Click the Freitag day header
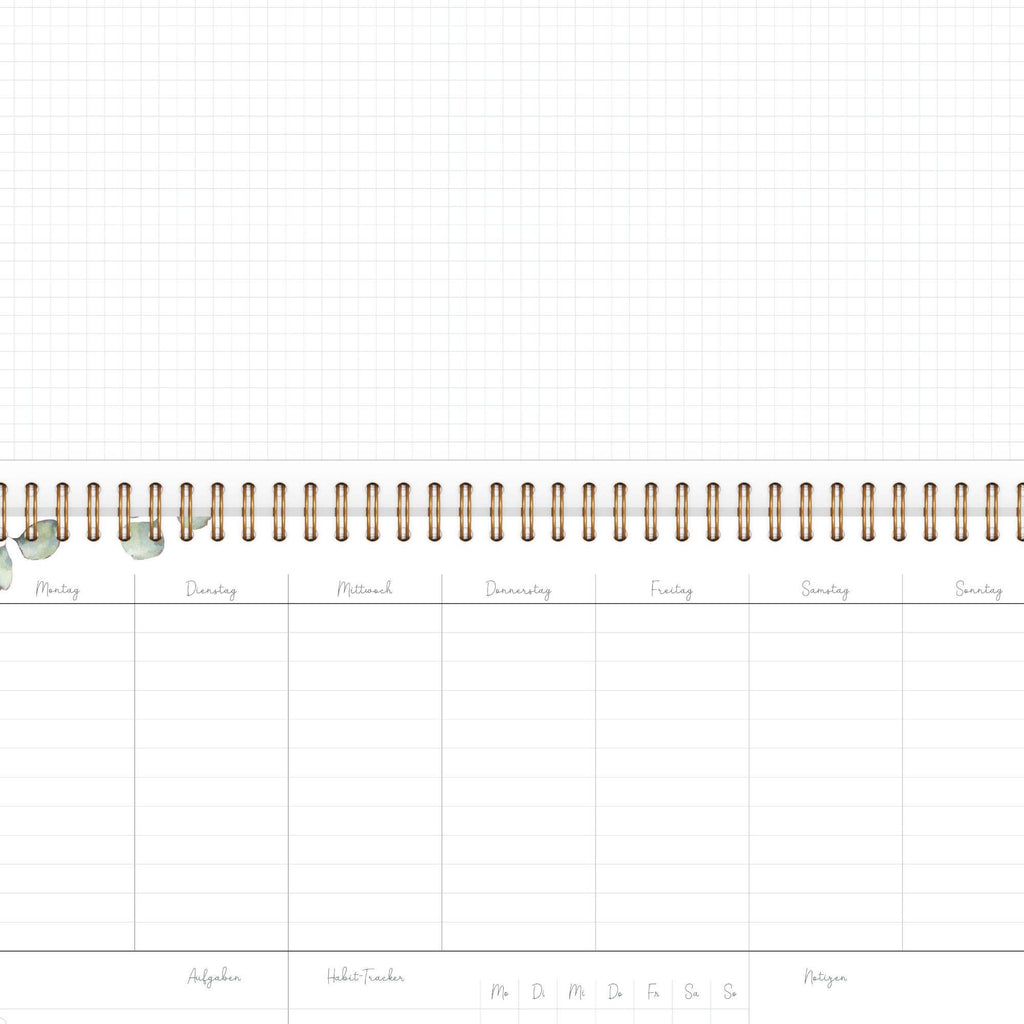Image resolution: width=1024 pixels, height=1024 pixels. (671, 589)
